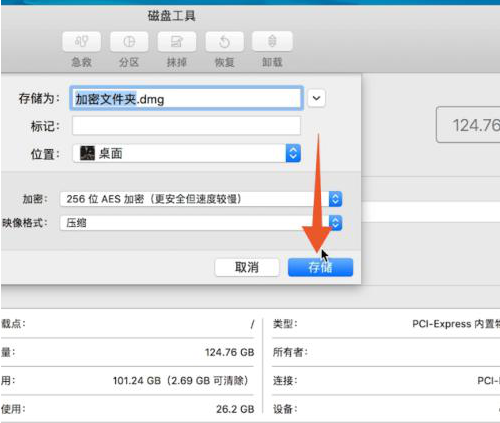Select the 256-bit AES encryption option text
The height and width of the screenshot is (423, 500).
tap(154, 199)
